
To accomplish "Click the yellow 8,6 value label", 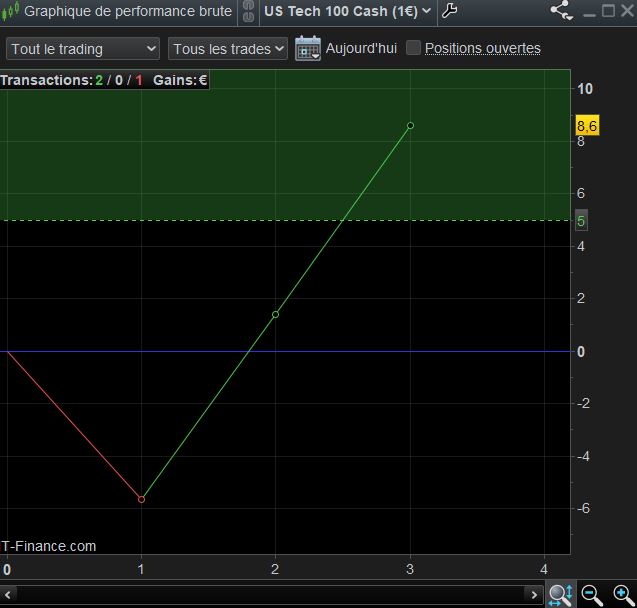I will click(587, 125).
